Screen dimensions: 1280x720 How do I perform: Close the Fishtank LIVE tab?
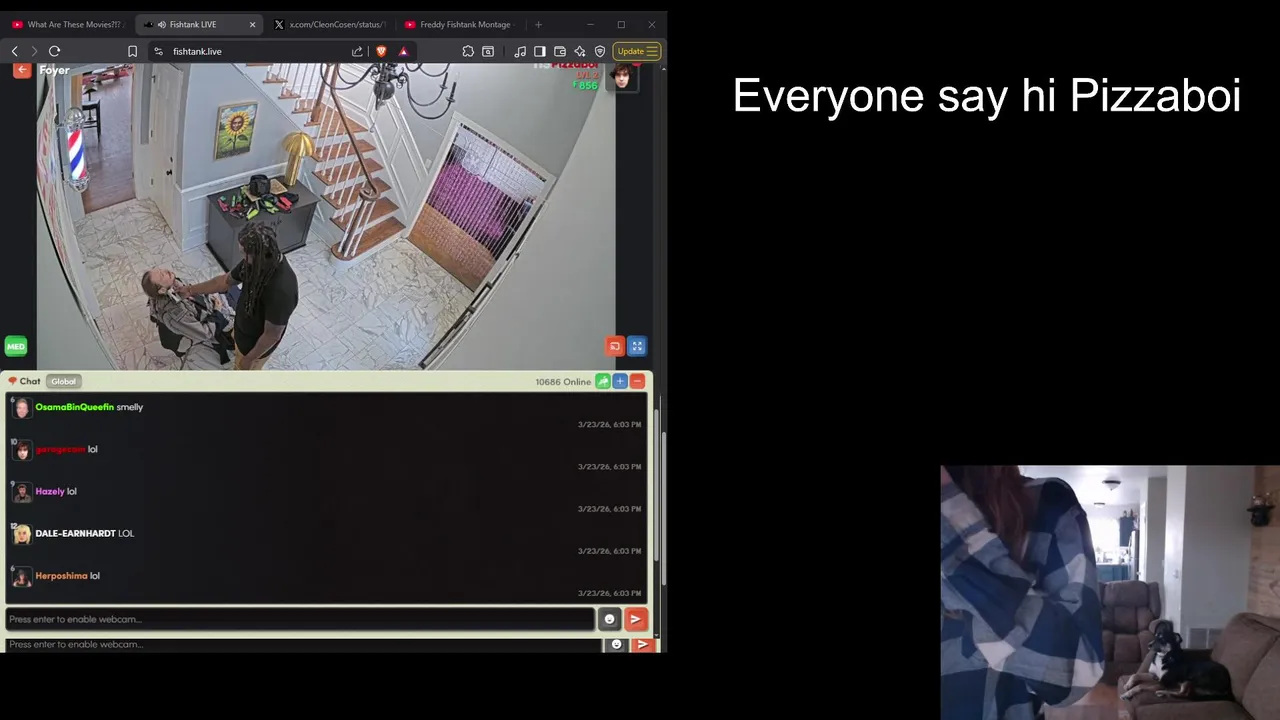click(252, 24)
